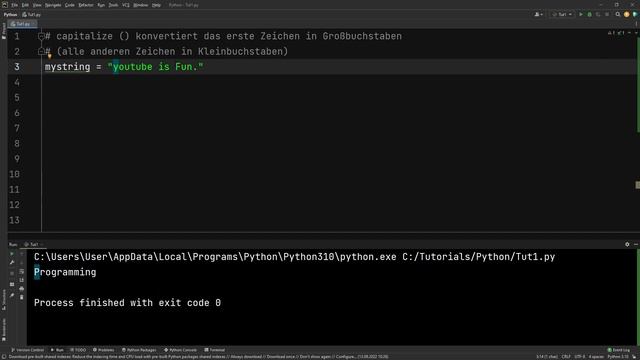Collapse the comment fold marker on line 1
640x360 pixels.
point(41,36)
